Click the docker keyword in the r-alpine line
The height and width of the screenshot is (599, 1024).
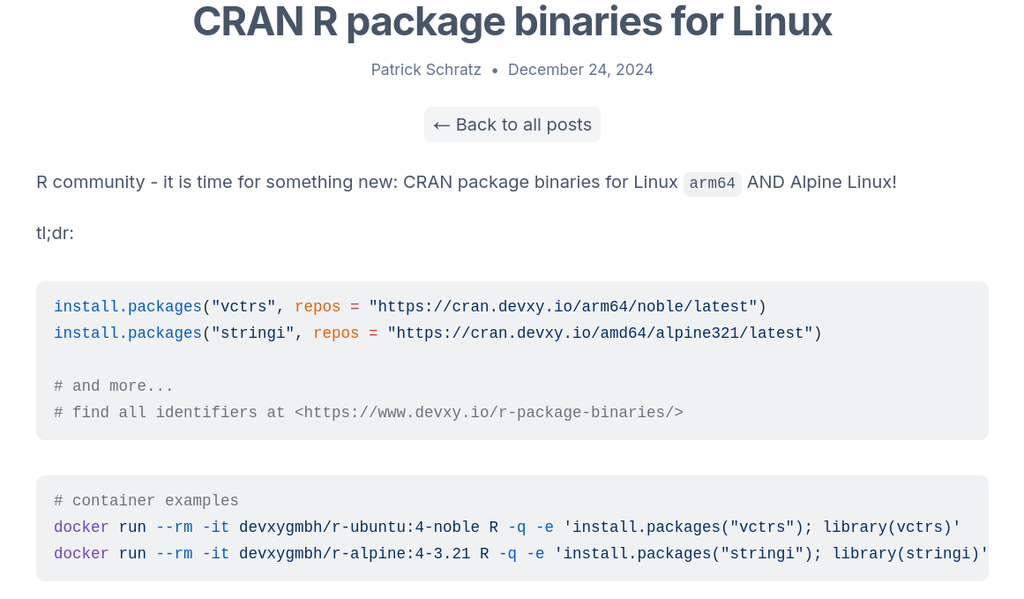[x=81, y=553]
